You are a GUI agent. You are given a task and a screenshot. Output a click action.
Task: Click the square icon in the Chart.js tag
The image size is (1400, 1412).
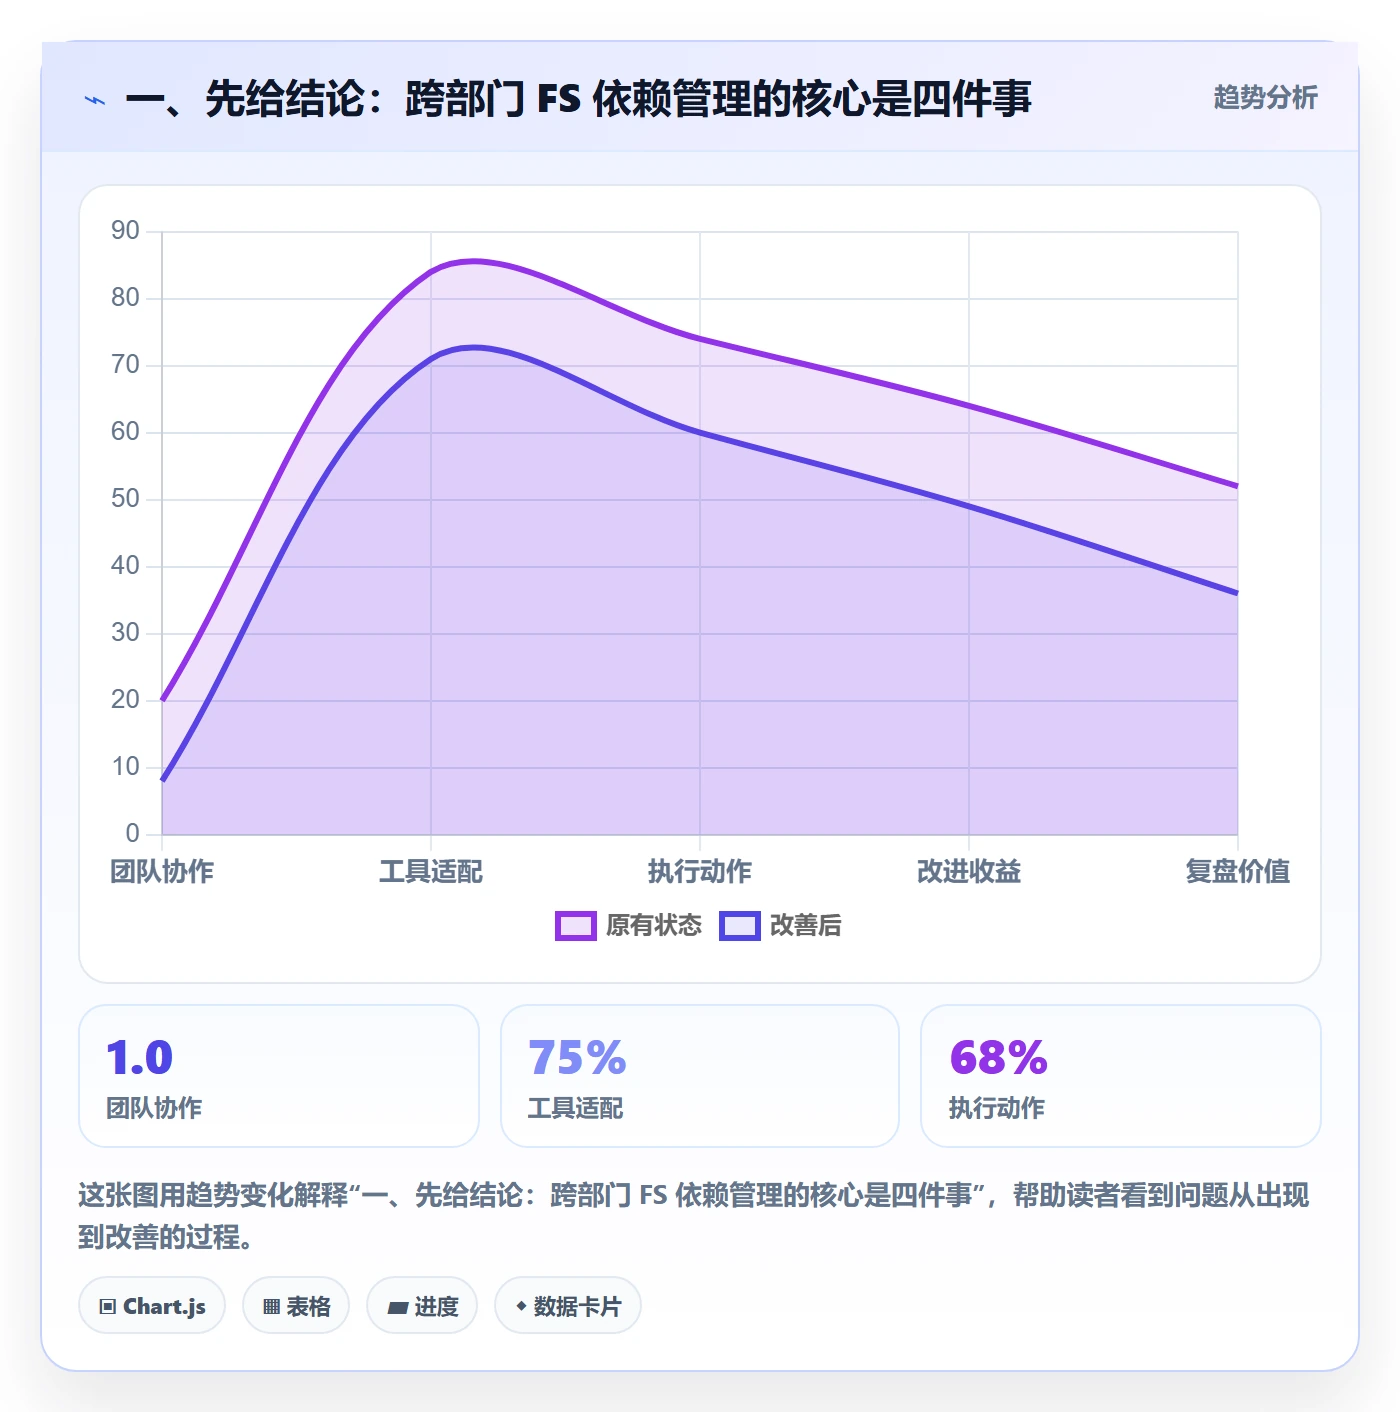[x=108, y=1307]
